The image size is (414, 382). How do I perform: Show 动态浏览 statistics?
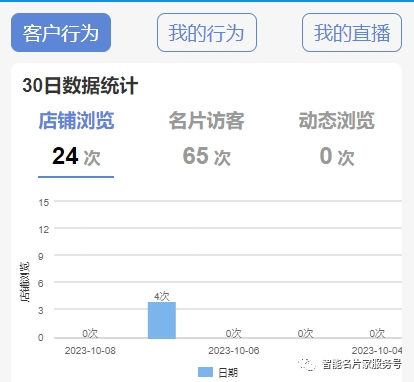[x=337, y=120]
